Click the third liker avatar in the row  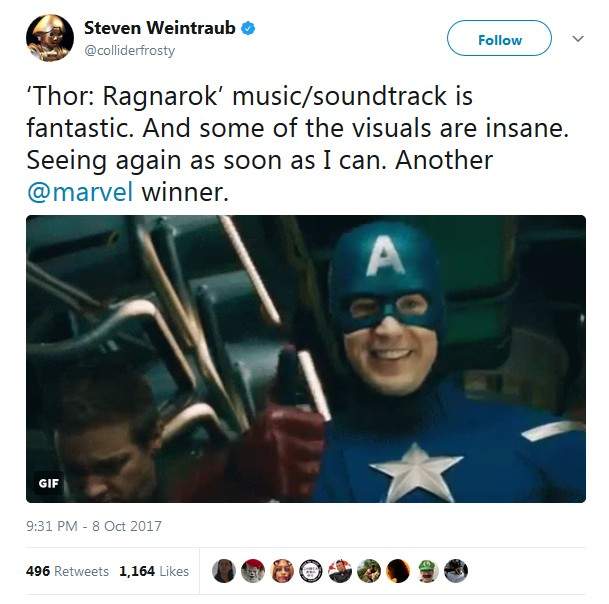(283, 570)
